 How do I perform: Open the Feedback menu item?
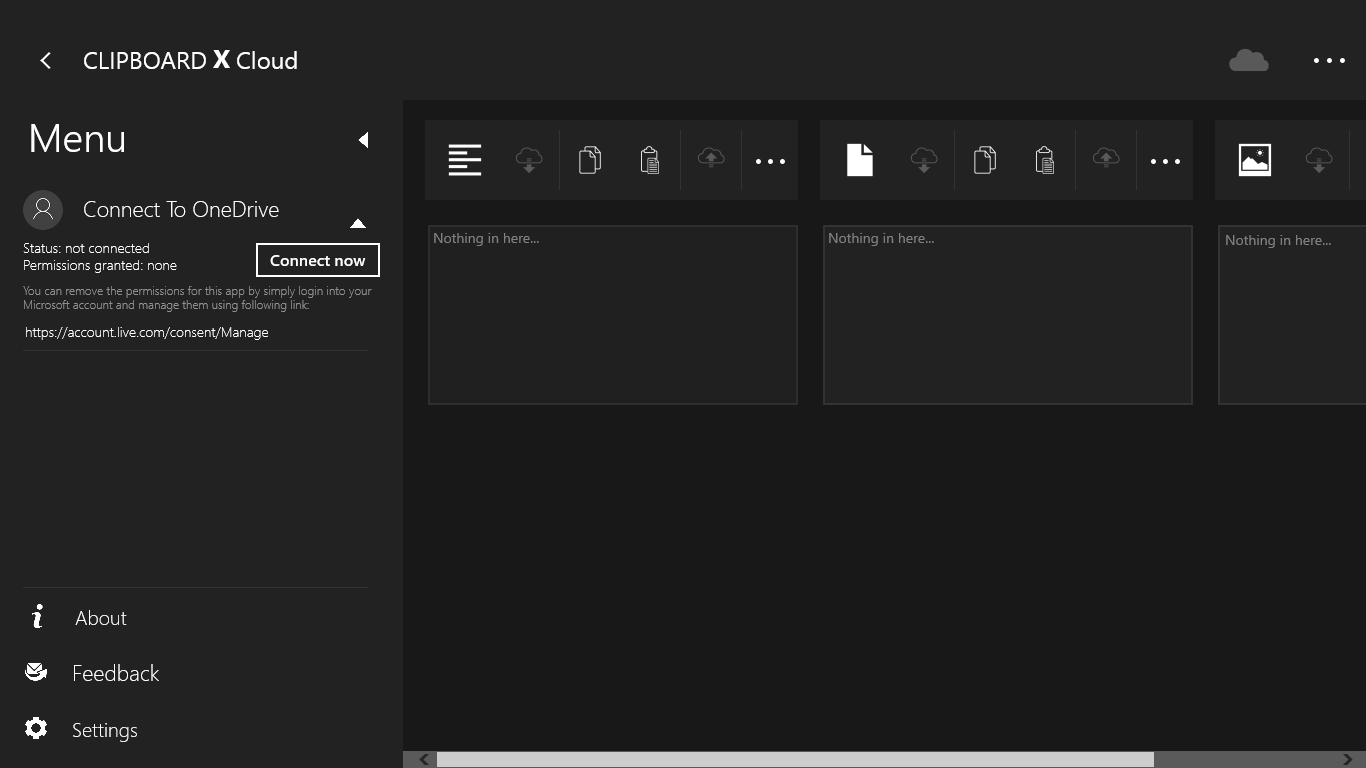(x=115, y=674)
